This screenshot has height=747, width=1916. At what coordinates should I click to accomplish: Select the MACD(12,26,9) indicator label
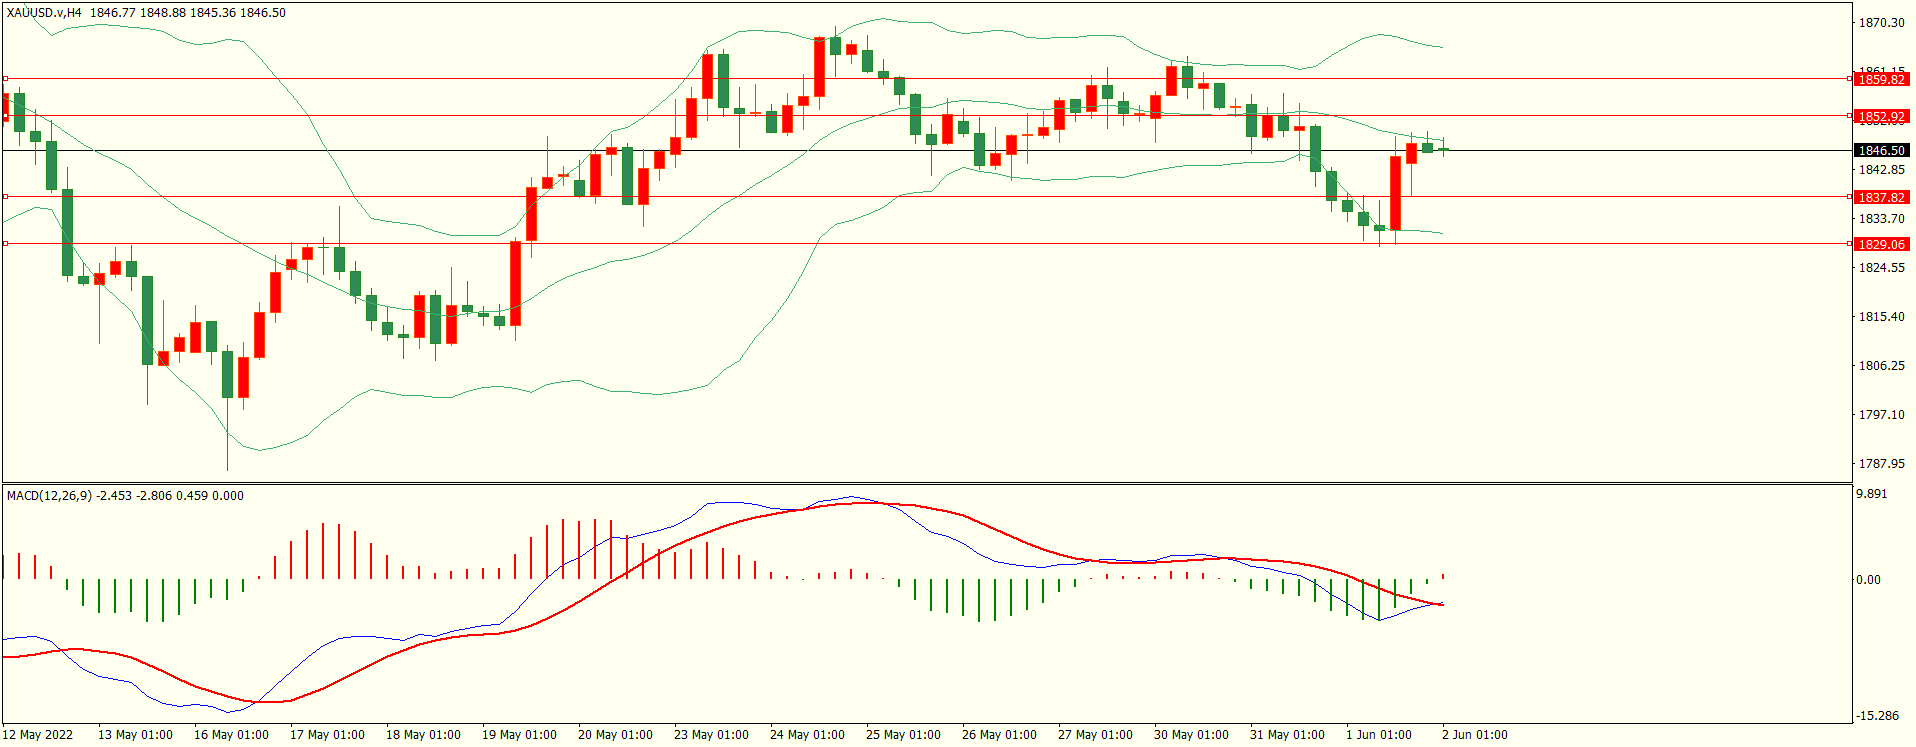[49, 495]
